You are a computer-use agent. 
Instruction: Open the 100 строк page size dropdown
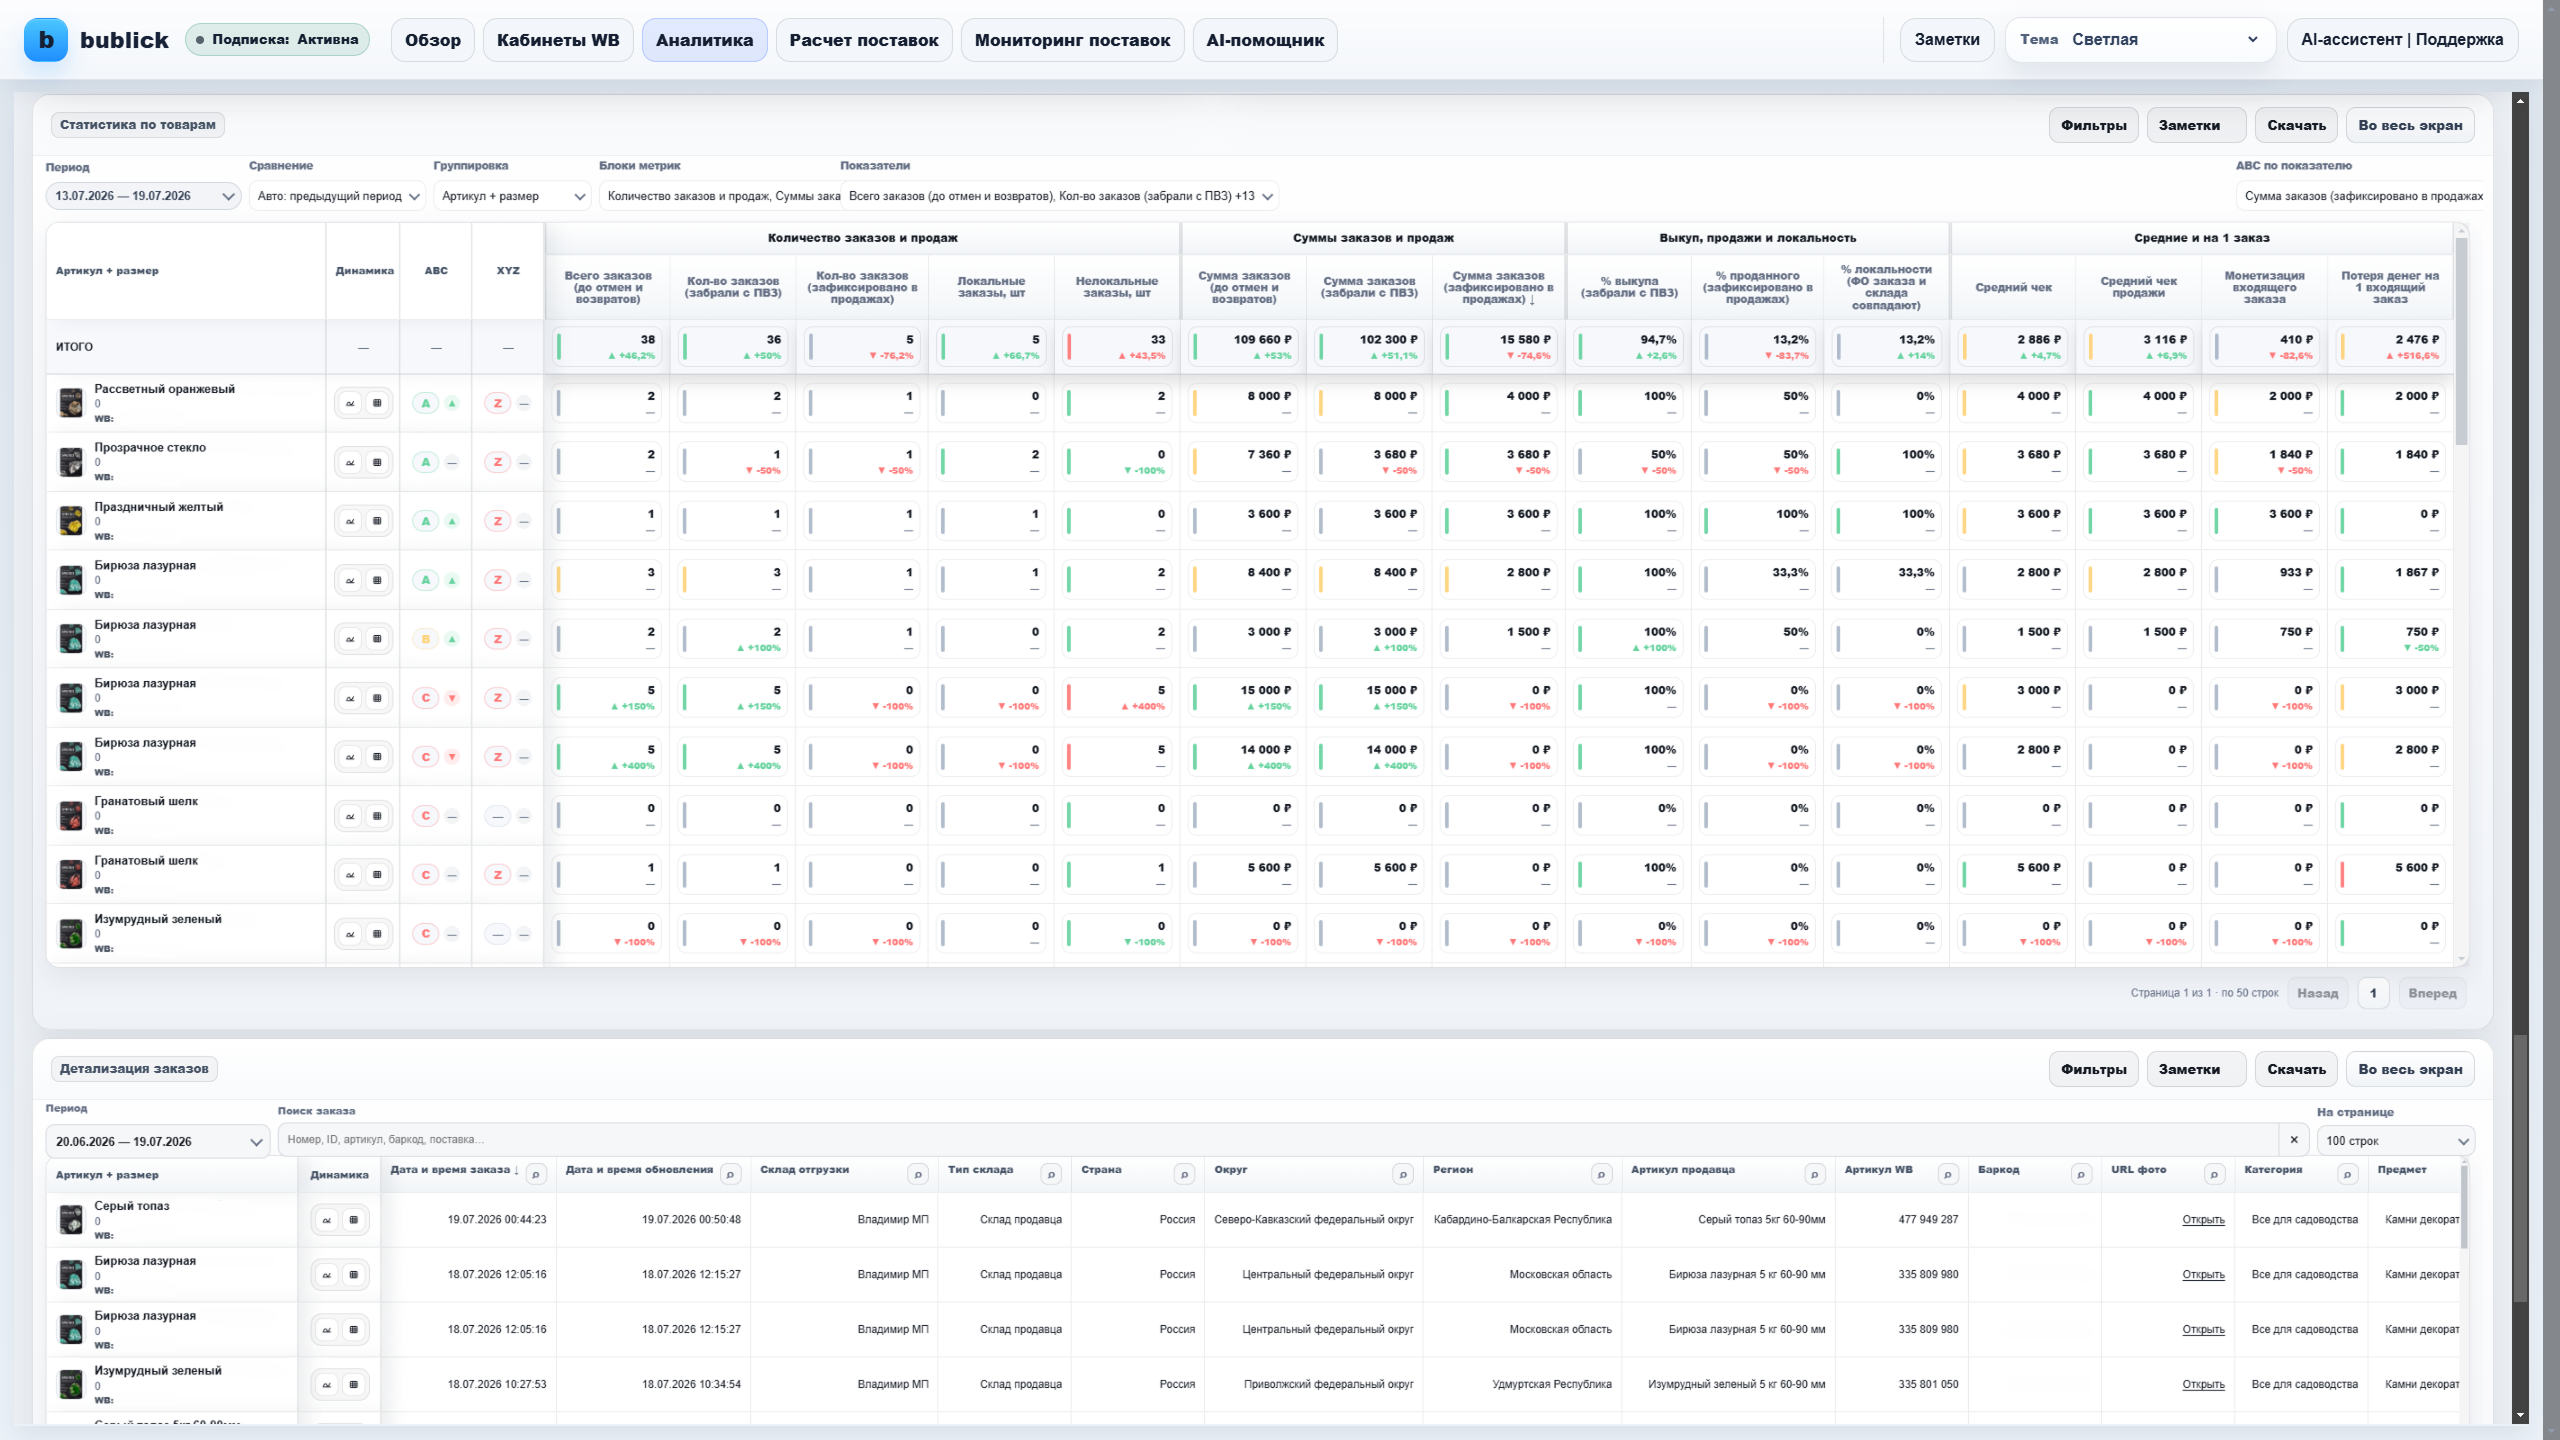pyautogui.click(x=2396, y=1141)
